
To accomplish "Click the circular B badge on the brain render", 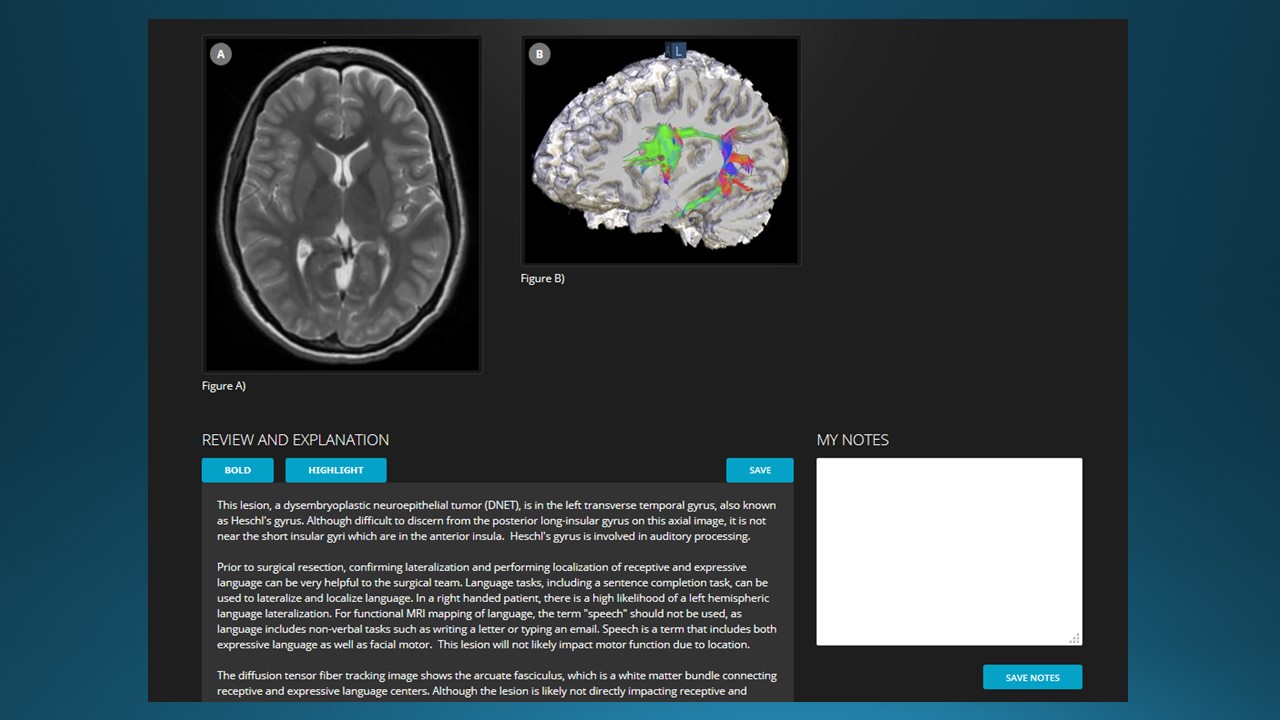I will [539, 54].
